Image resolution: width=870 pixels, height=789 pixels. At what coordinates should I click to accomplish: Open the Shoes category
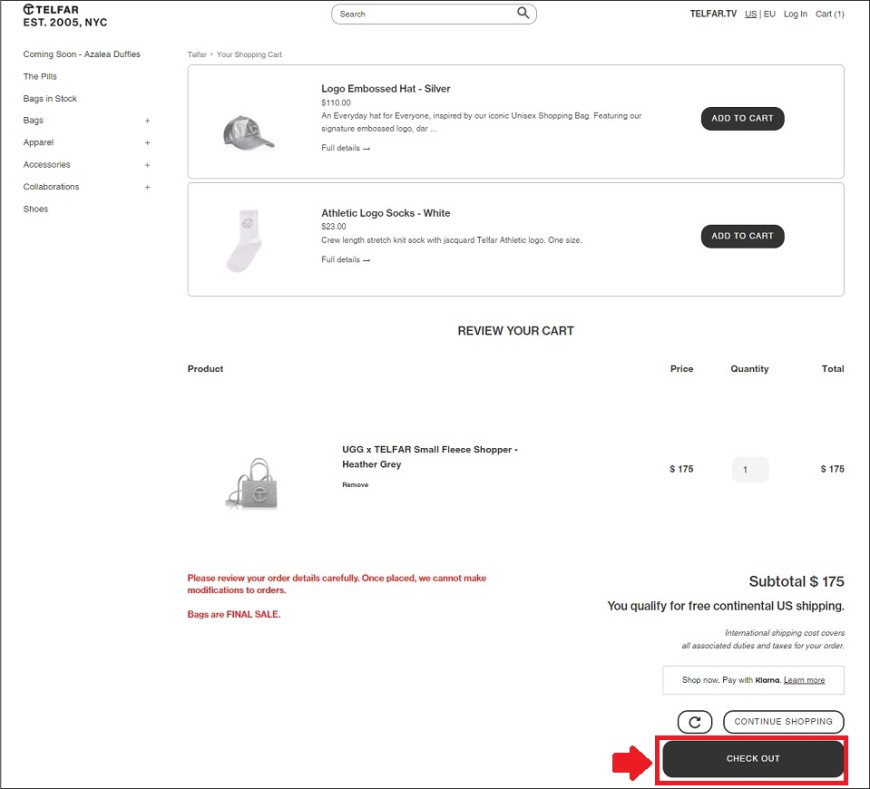(36, 209)
